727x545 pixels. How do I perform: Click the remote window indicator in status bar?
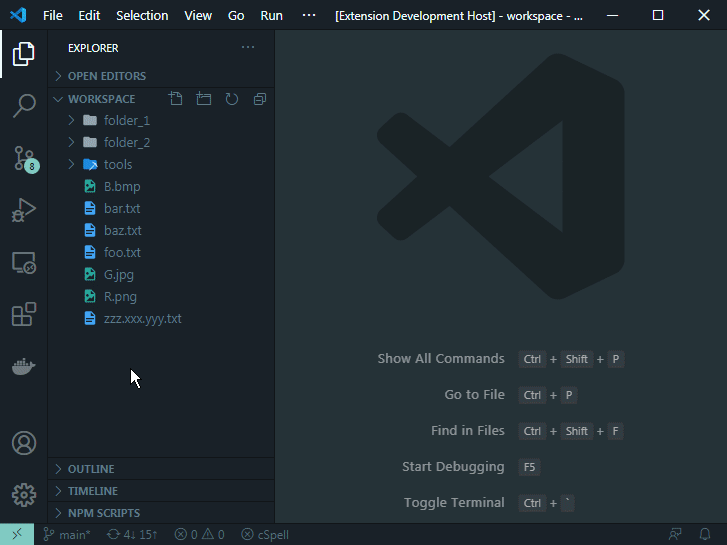(x=17, y=534)
